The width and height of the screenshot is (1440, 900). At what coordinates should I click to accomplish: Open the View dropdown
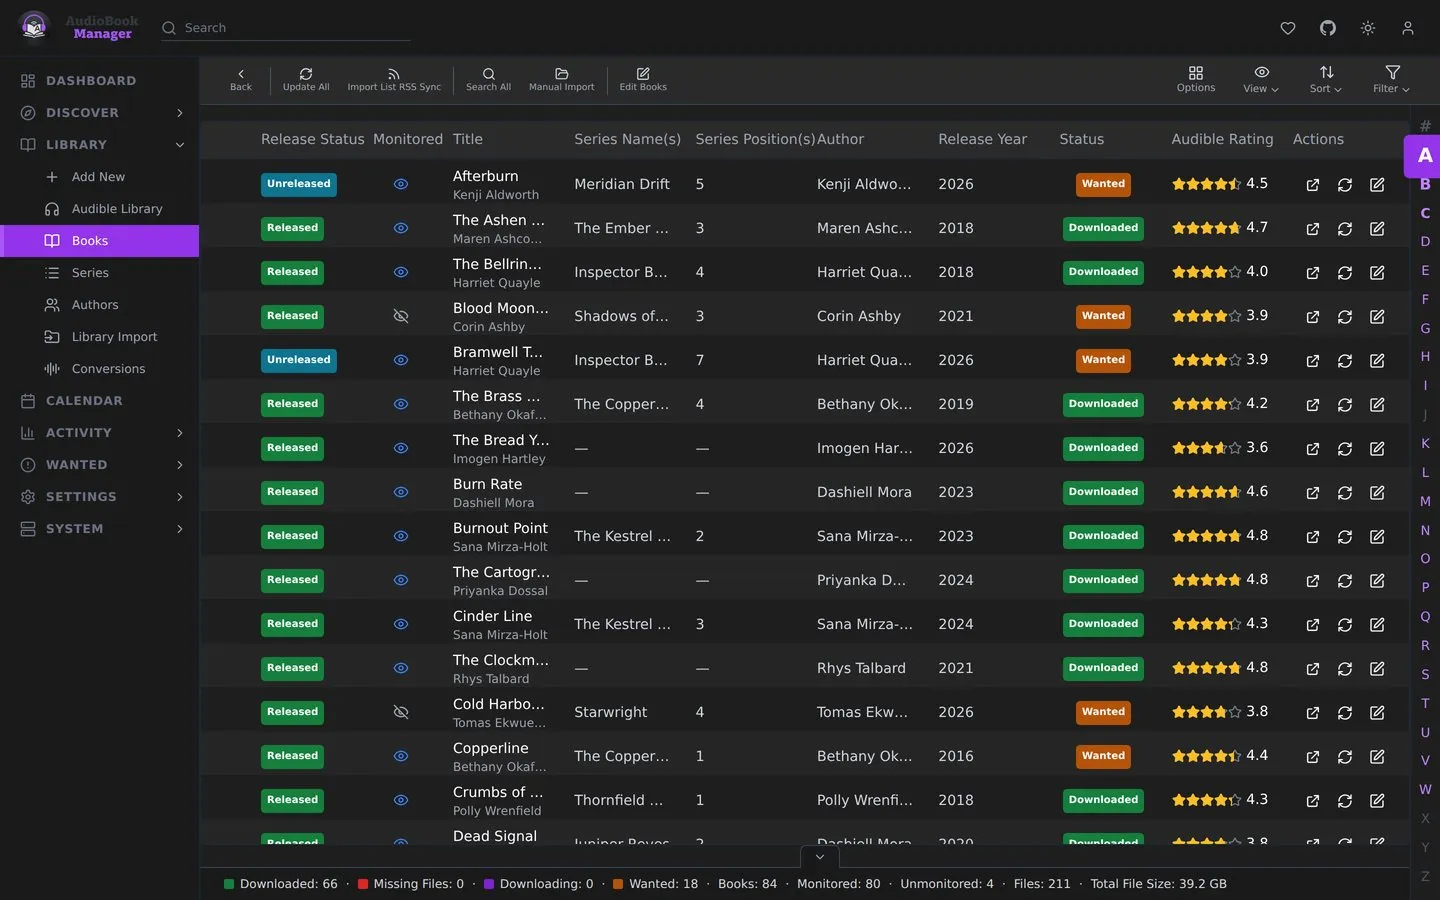[x=1261, y=79]
